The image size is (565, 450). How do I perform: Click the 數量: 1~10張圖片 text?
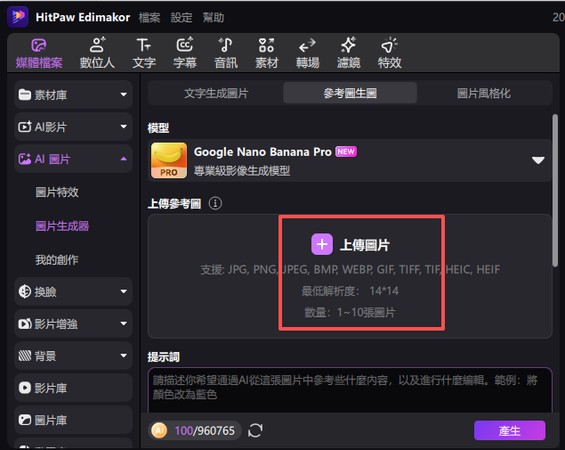pos(350,312)
